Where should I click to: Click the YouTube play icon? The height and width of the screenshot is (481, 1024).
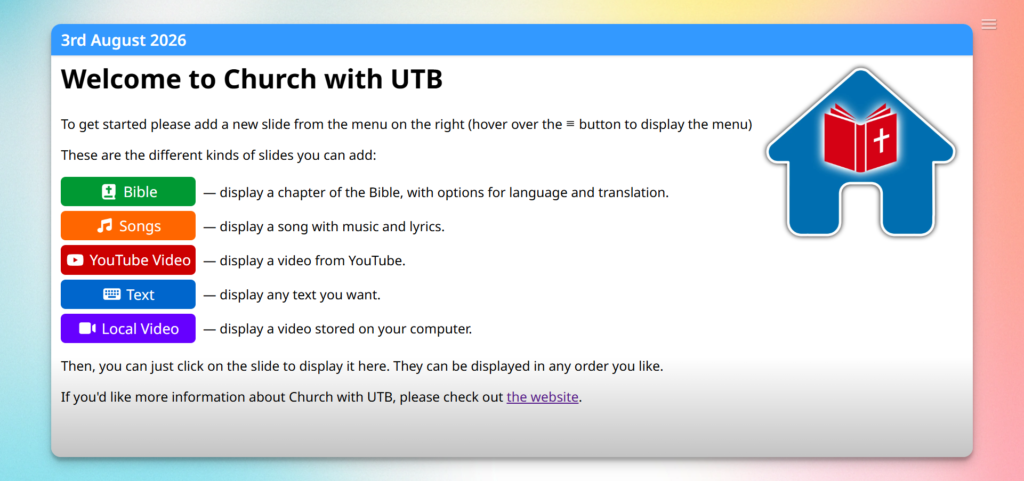point(75,260)
